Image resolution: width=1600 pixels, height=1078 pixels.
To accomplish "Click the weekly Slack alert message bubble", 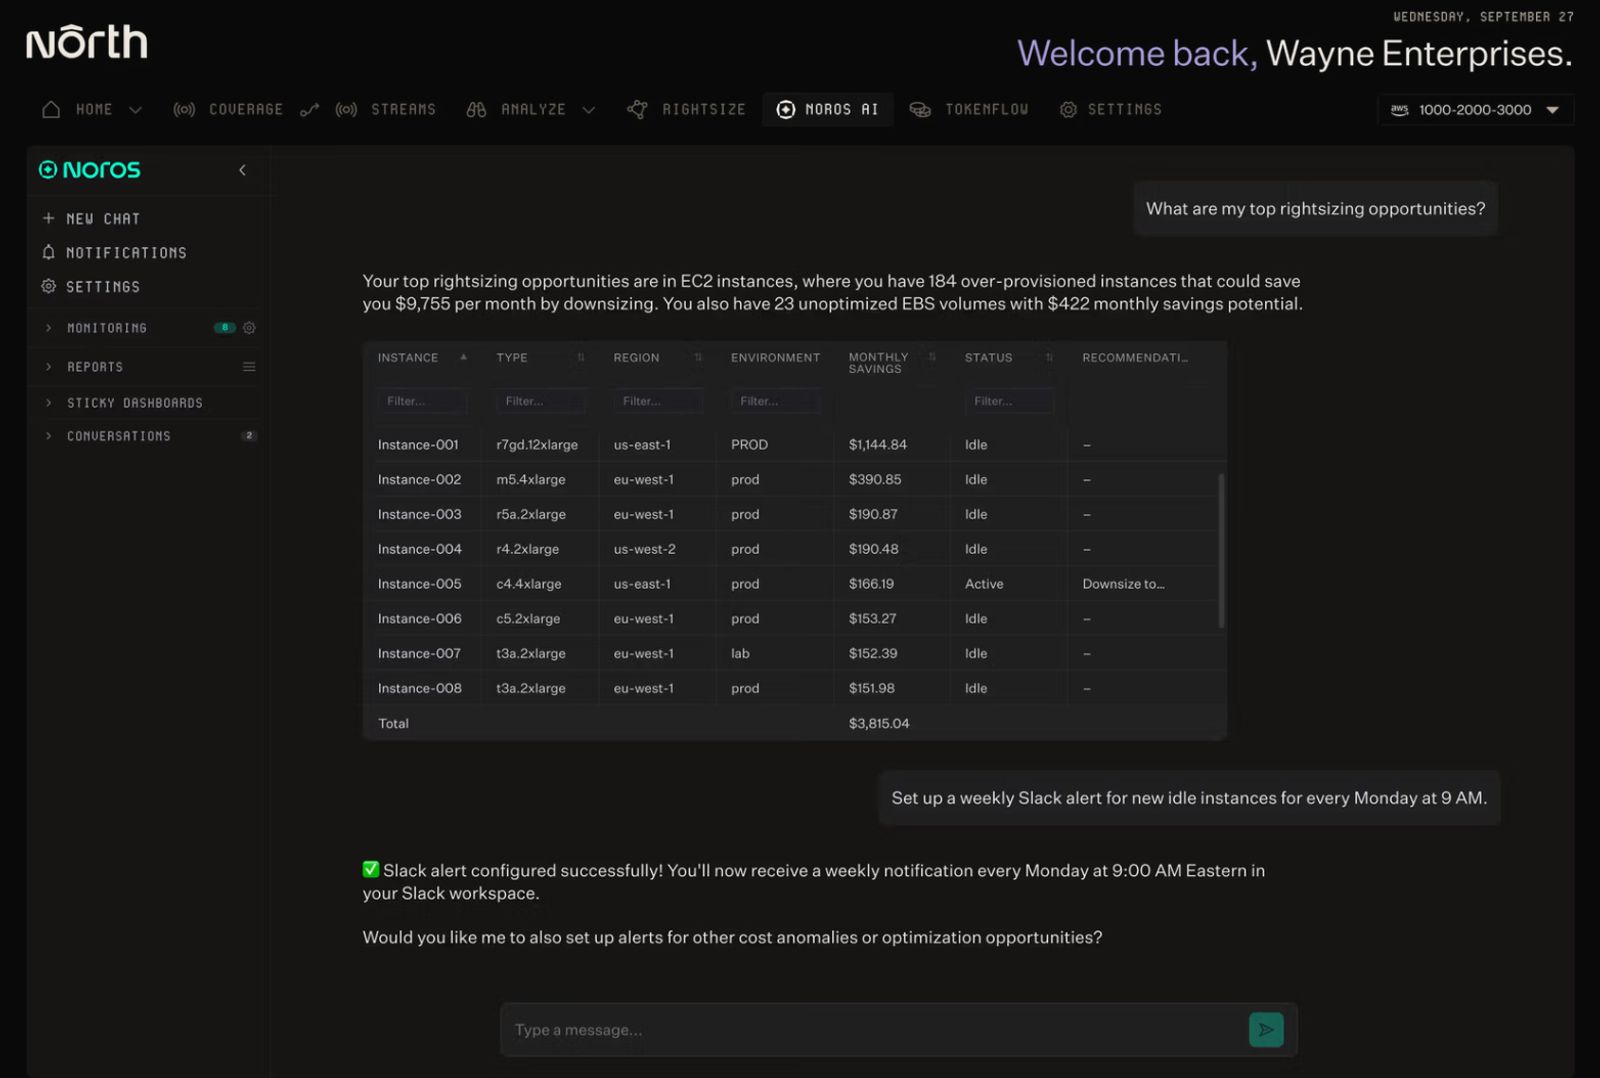I will pyautogui.click(x=1189, y=798).
